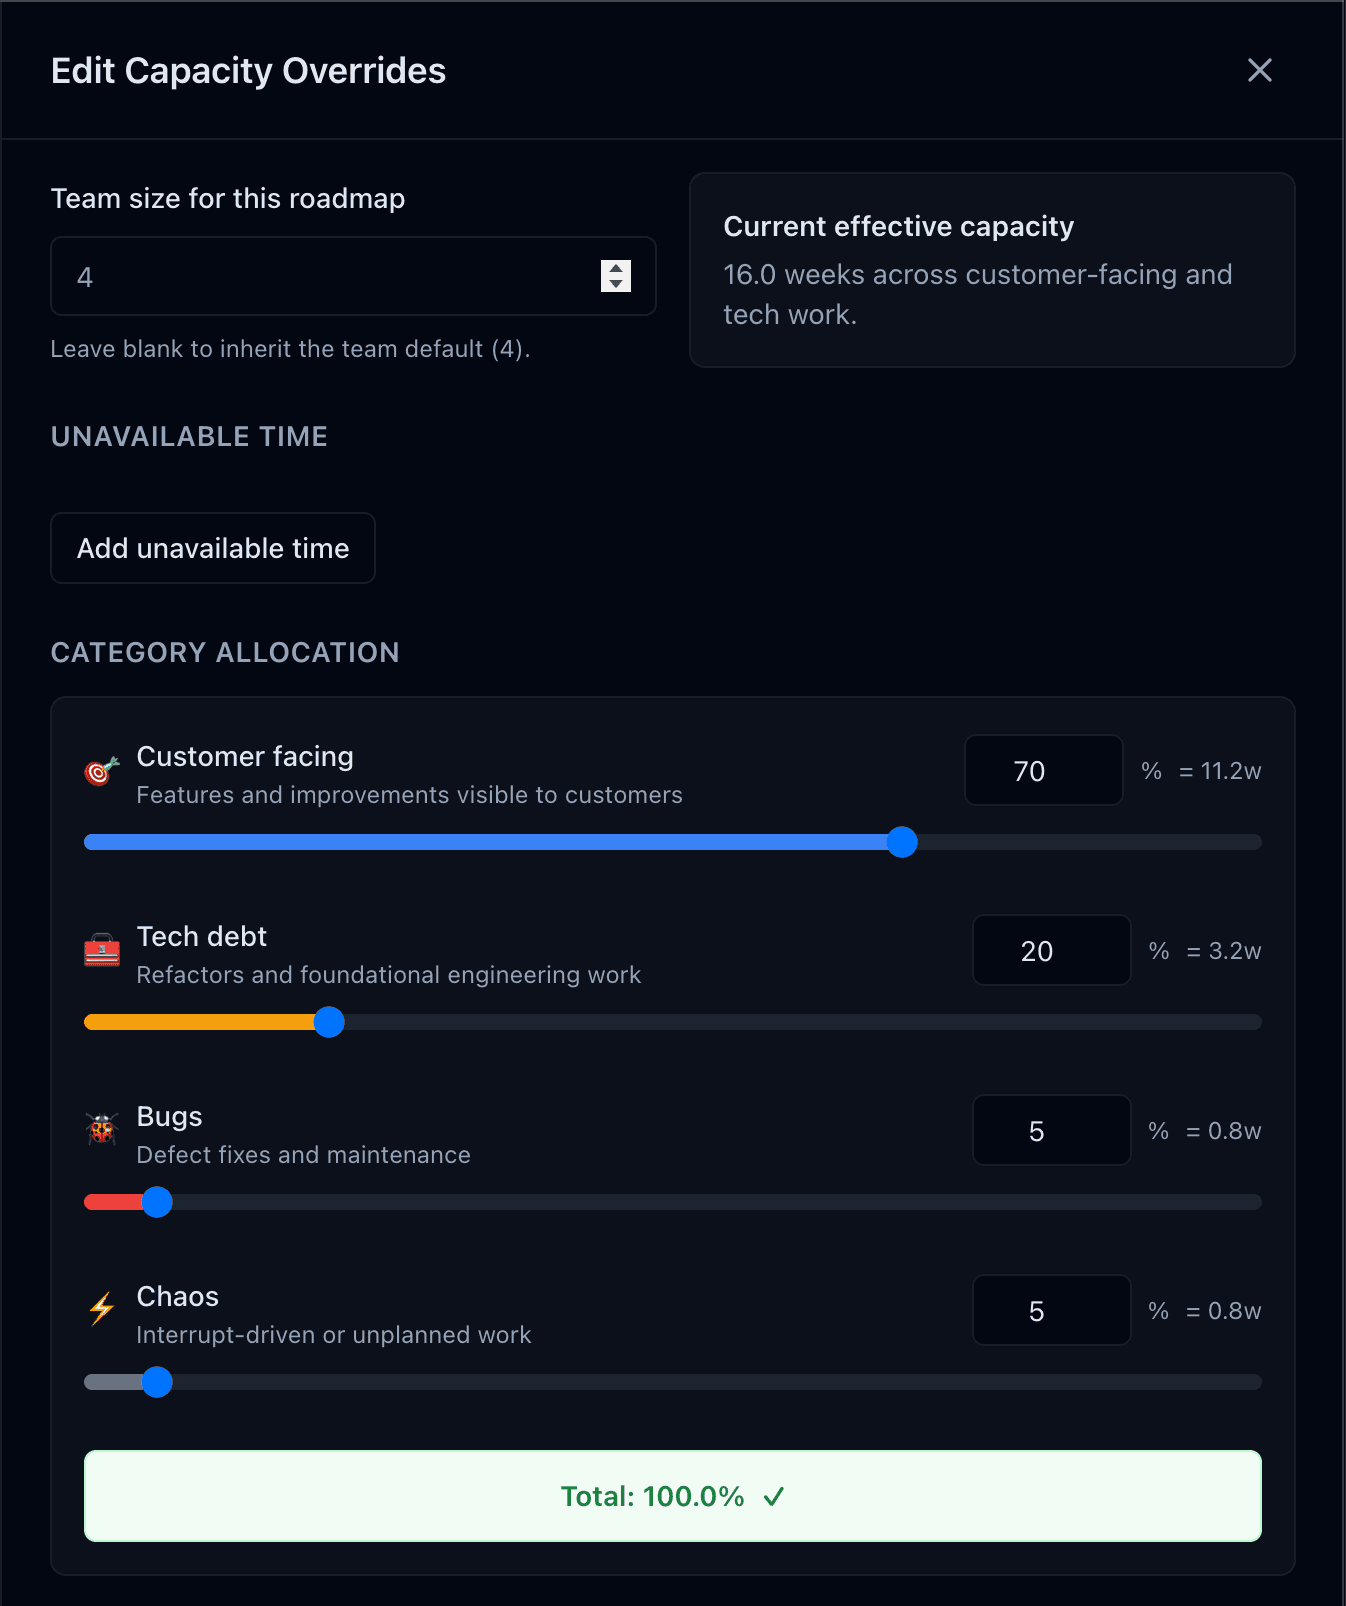Image resolution: width=1346 pixels, height=1606 pixels.
Task: Select the Tech debt percentage field showing 20
Action: click(x=1051, y=950)
